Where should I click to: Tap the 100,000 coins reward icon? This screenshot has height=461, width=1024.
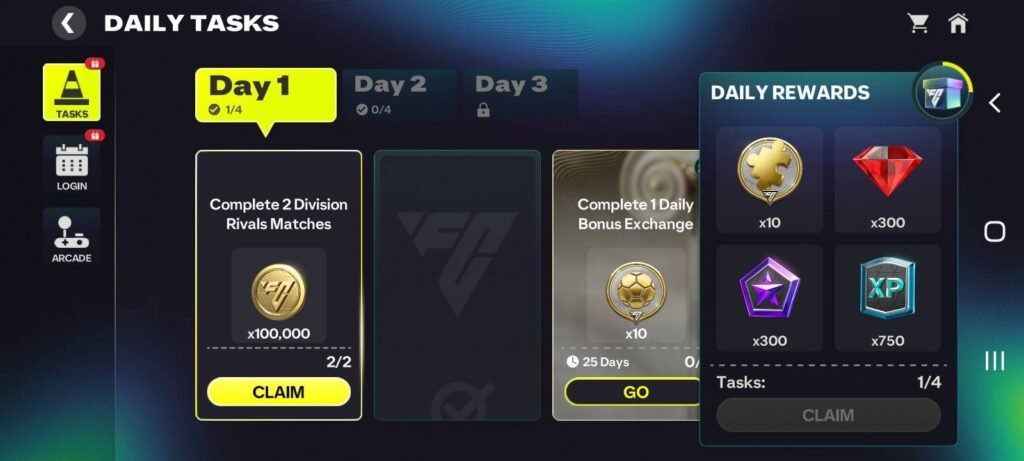278,291
